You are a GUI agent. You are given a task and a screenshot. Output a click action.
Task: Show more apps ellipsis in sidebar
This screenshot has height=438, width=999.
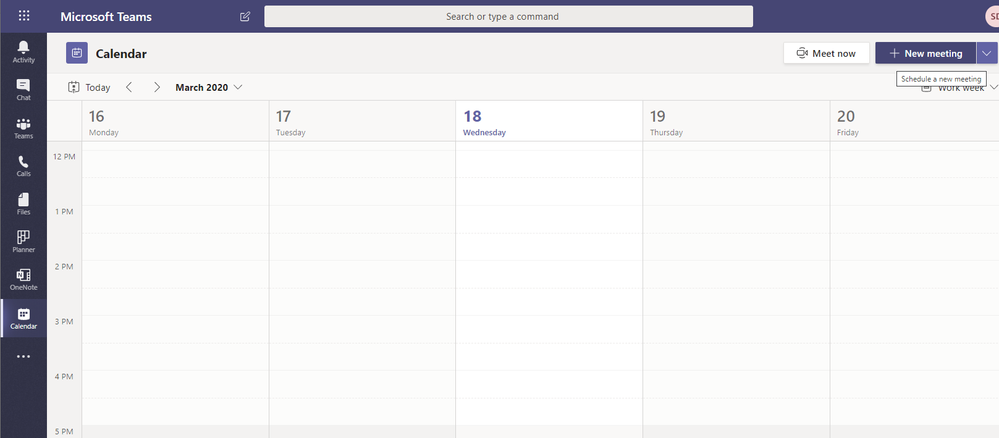pyautogui.click(x=24, y=356)
